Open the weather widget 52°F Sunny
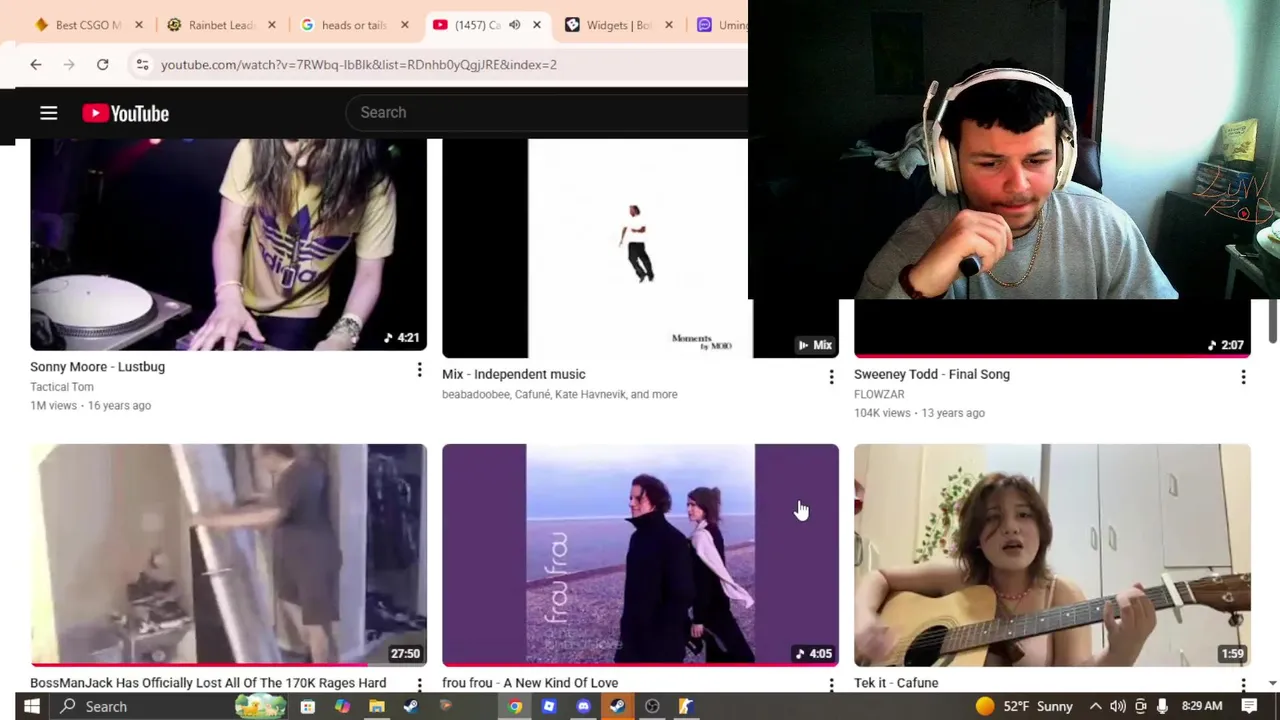Screen dimensions: 1280x720 1024,706
